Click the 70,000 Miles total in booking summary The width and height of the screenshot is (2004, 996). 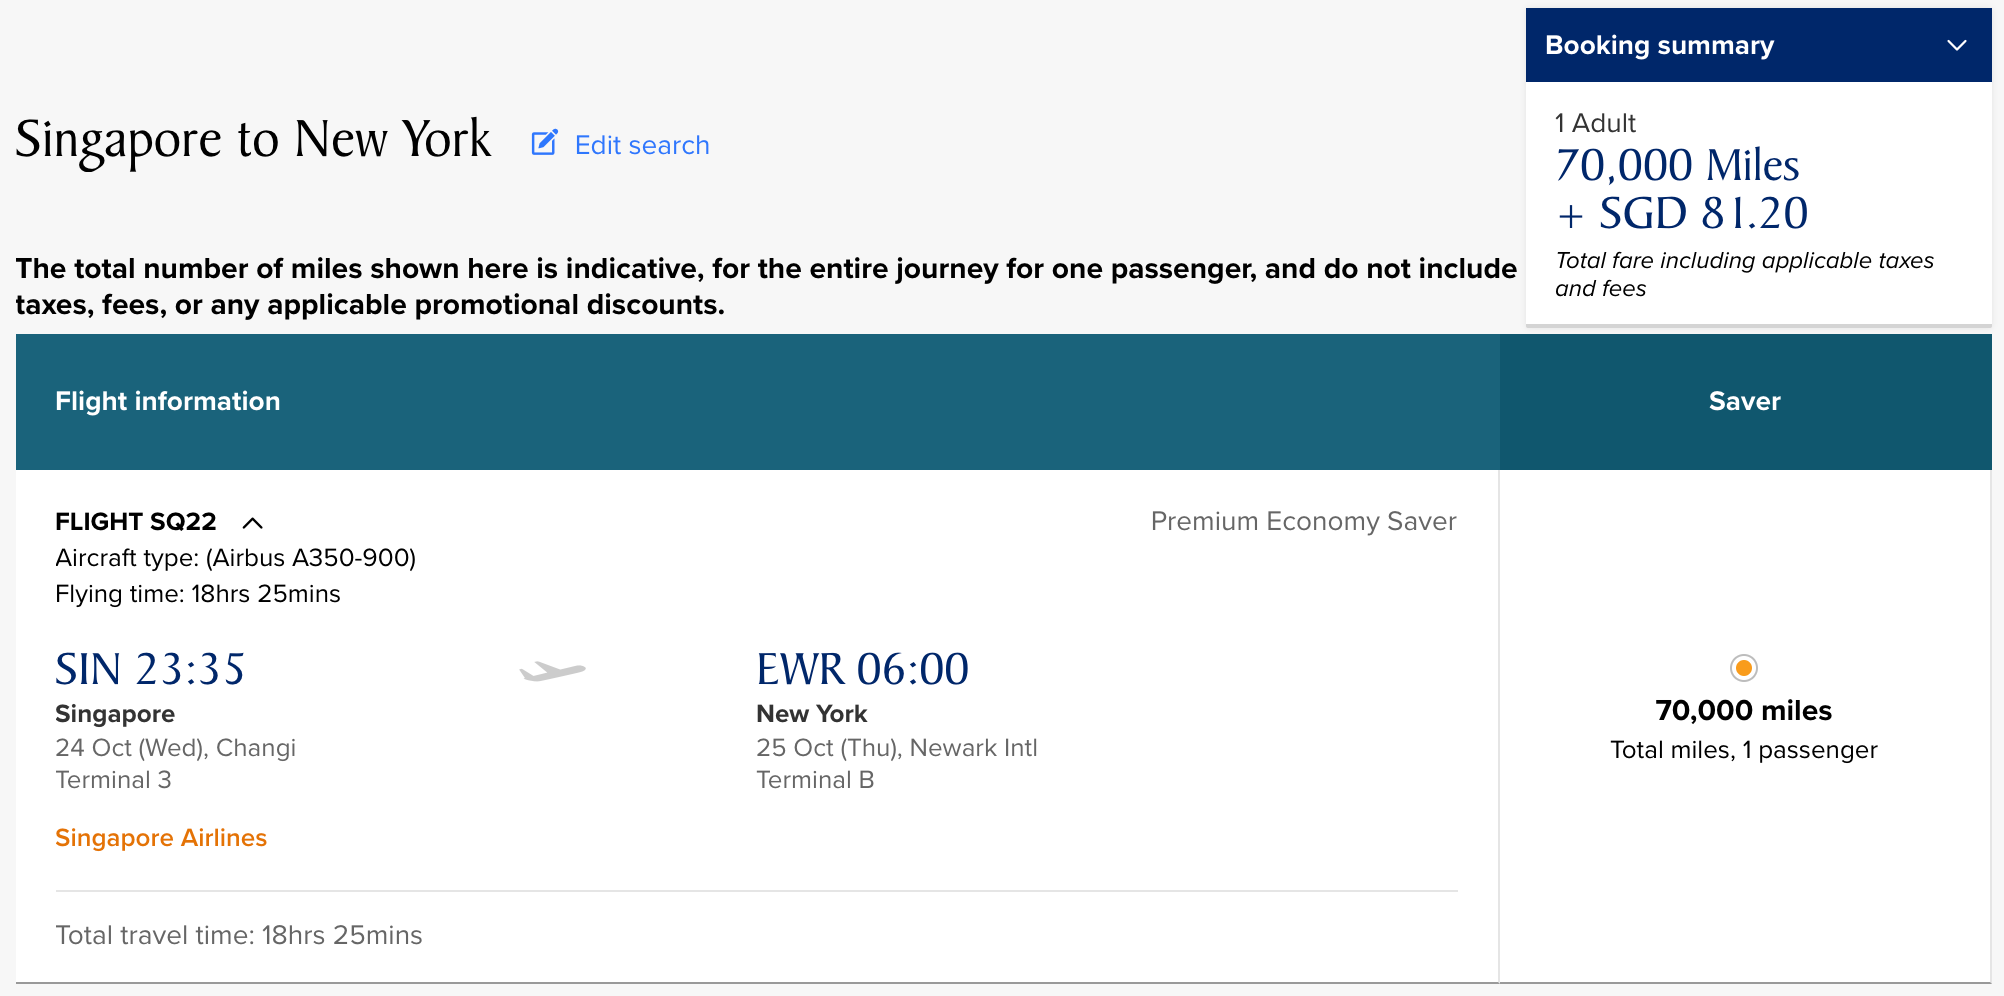(x=1677, y=166)
